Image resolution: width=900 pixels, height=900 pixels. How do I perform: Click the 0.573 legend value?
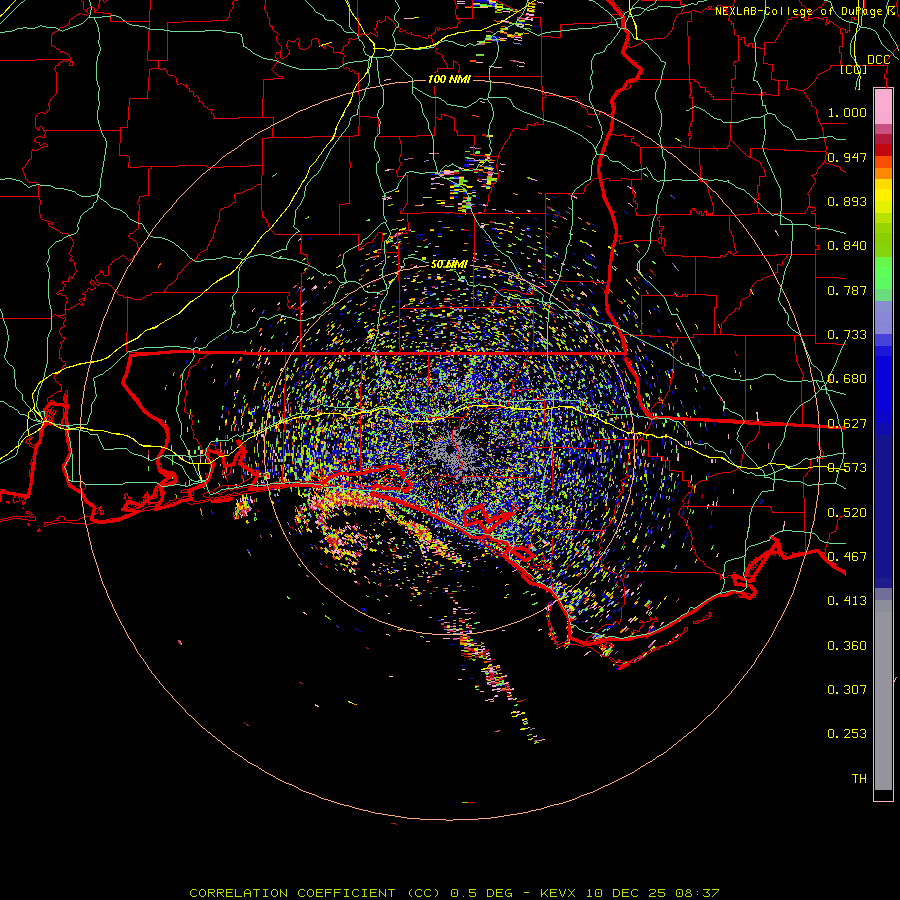click(x=847, y=468)
